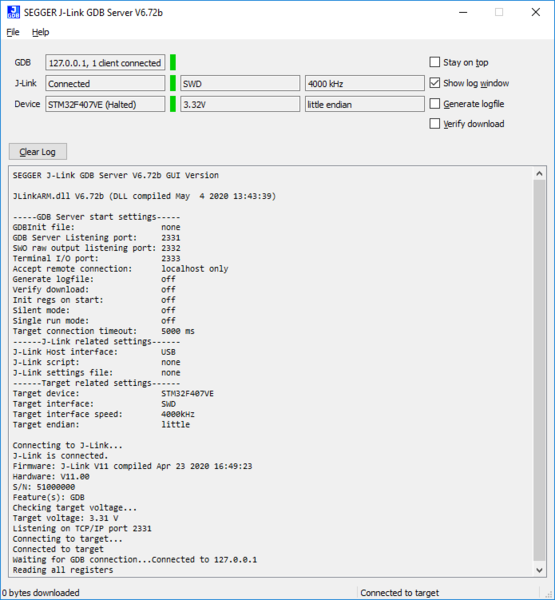Close the GDB Server window
The width and height of the screenshot is (555, 600).
point(536,12)
